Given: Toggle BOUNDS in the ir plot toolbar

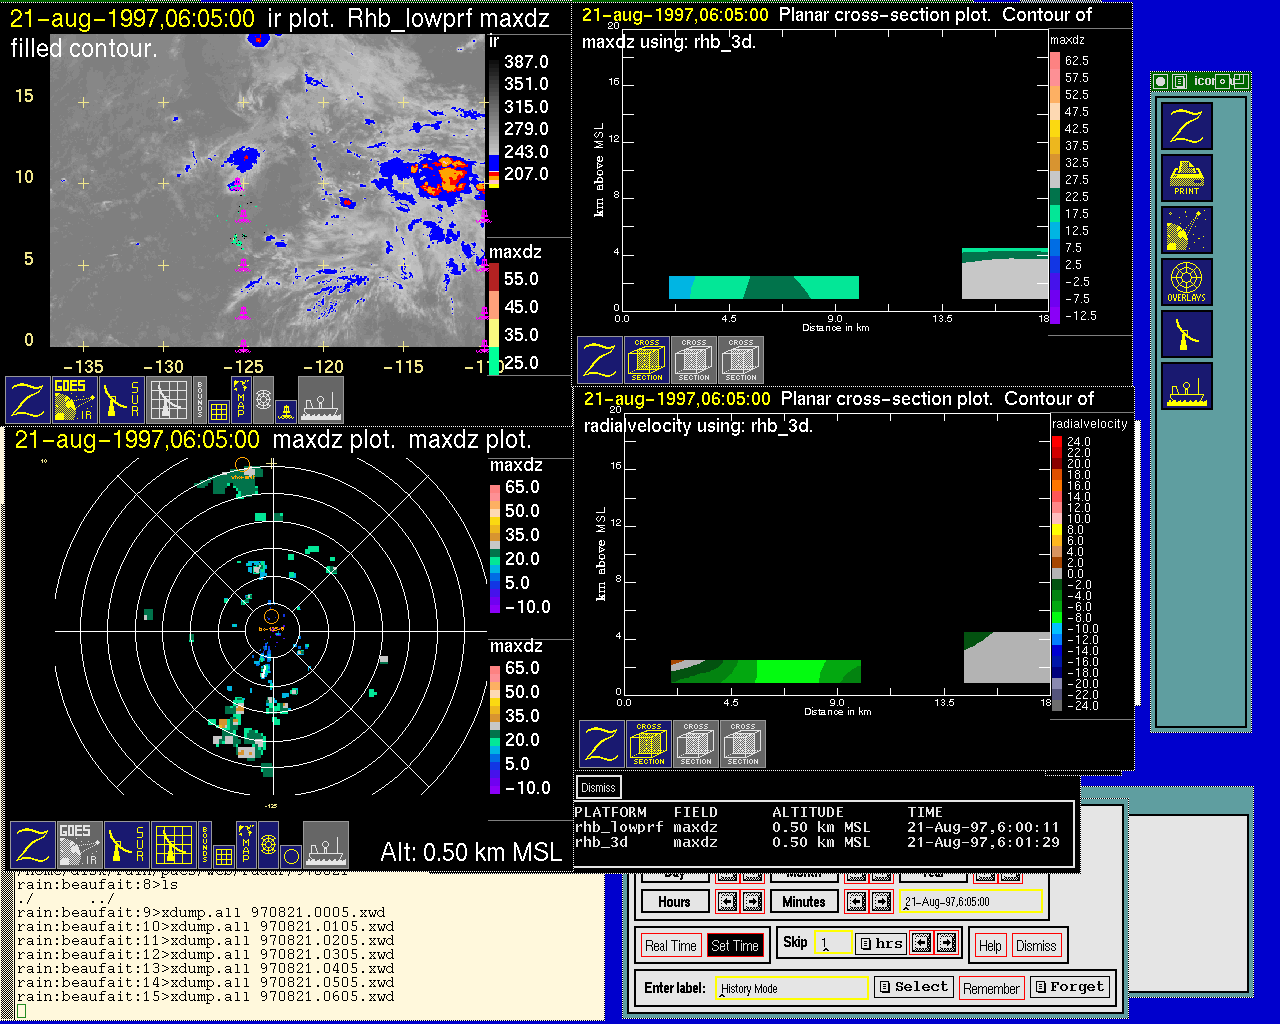Looking at the screenshot, I should pos(201,400).
